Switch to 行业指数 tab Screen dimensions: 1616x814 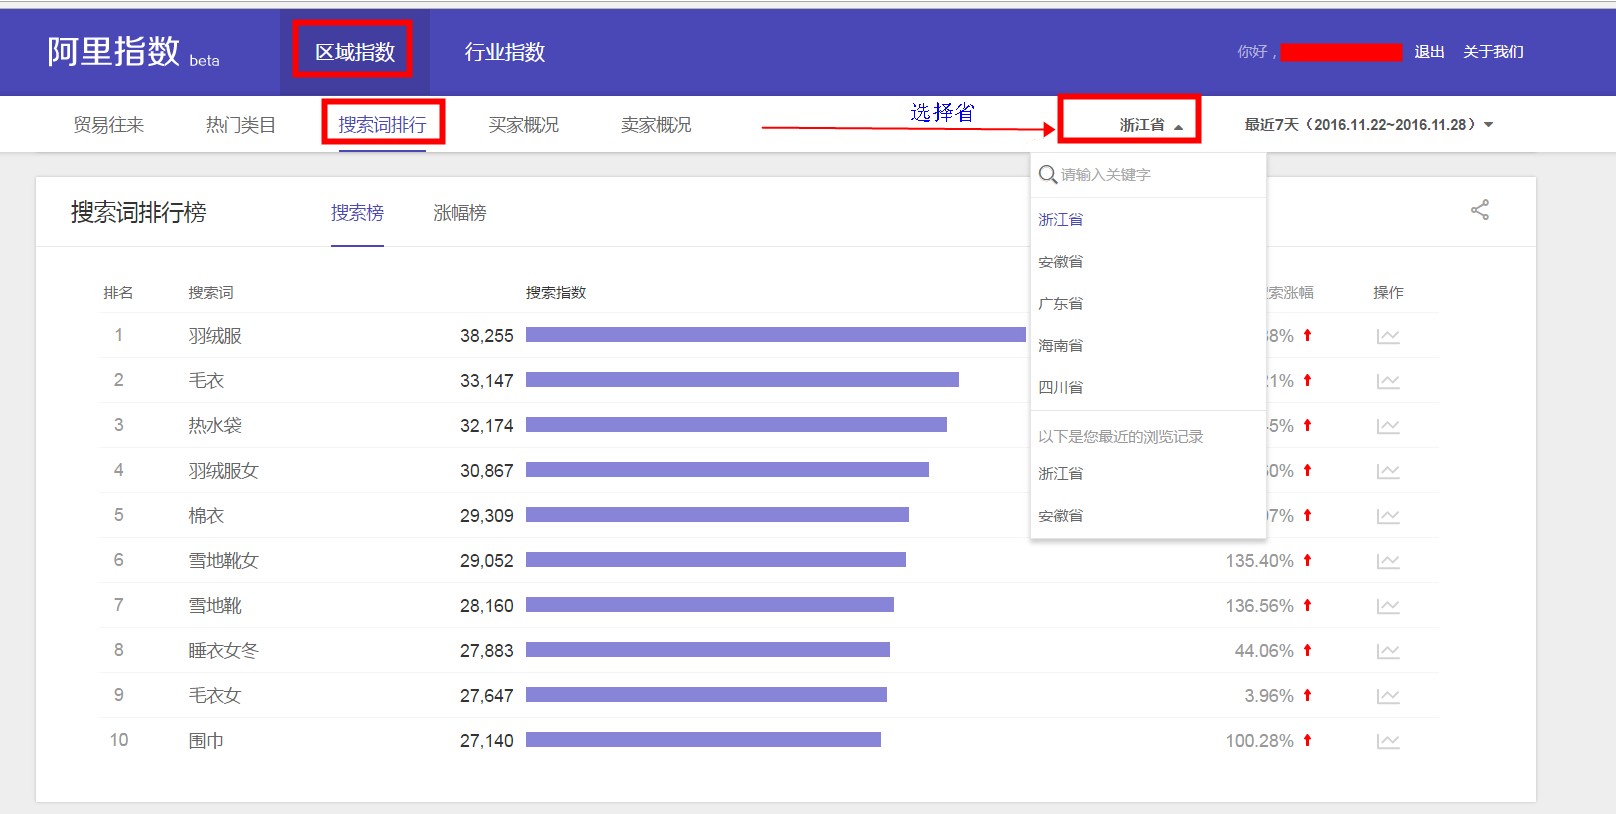coord(505,52)
